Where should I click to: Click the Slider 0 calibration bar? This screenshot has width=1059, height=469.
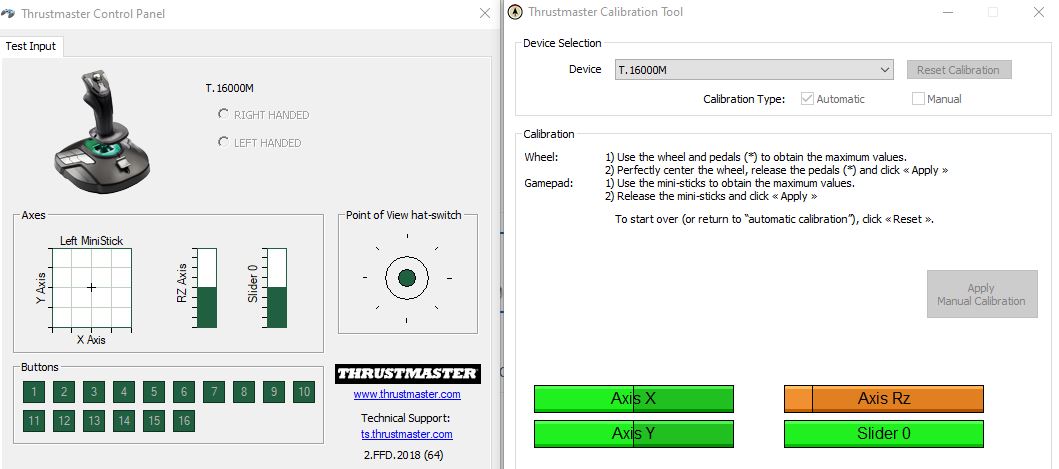(883, 433)
